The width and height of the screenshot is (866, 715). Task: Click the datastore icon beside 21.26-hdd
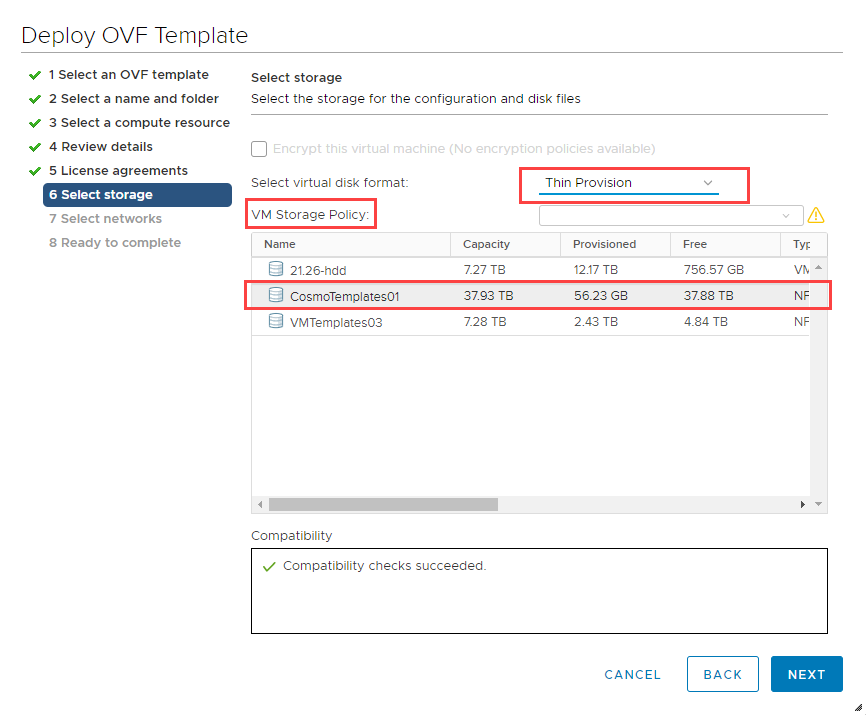click(x=275, y=269)
